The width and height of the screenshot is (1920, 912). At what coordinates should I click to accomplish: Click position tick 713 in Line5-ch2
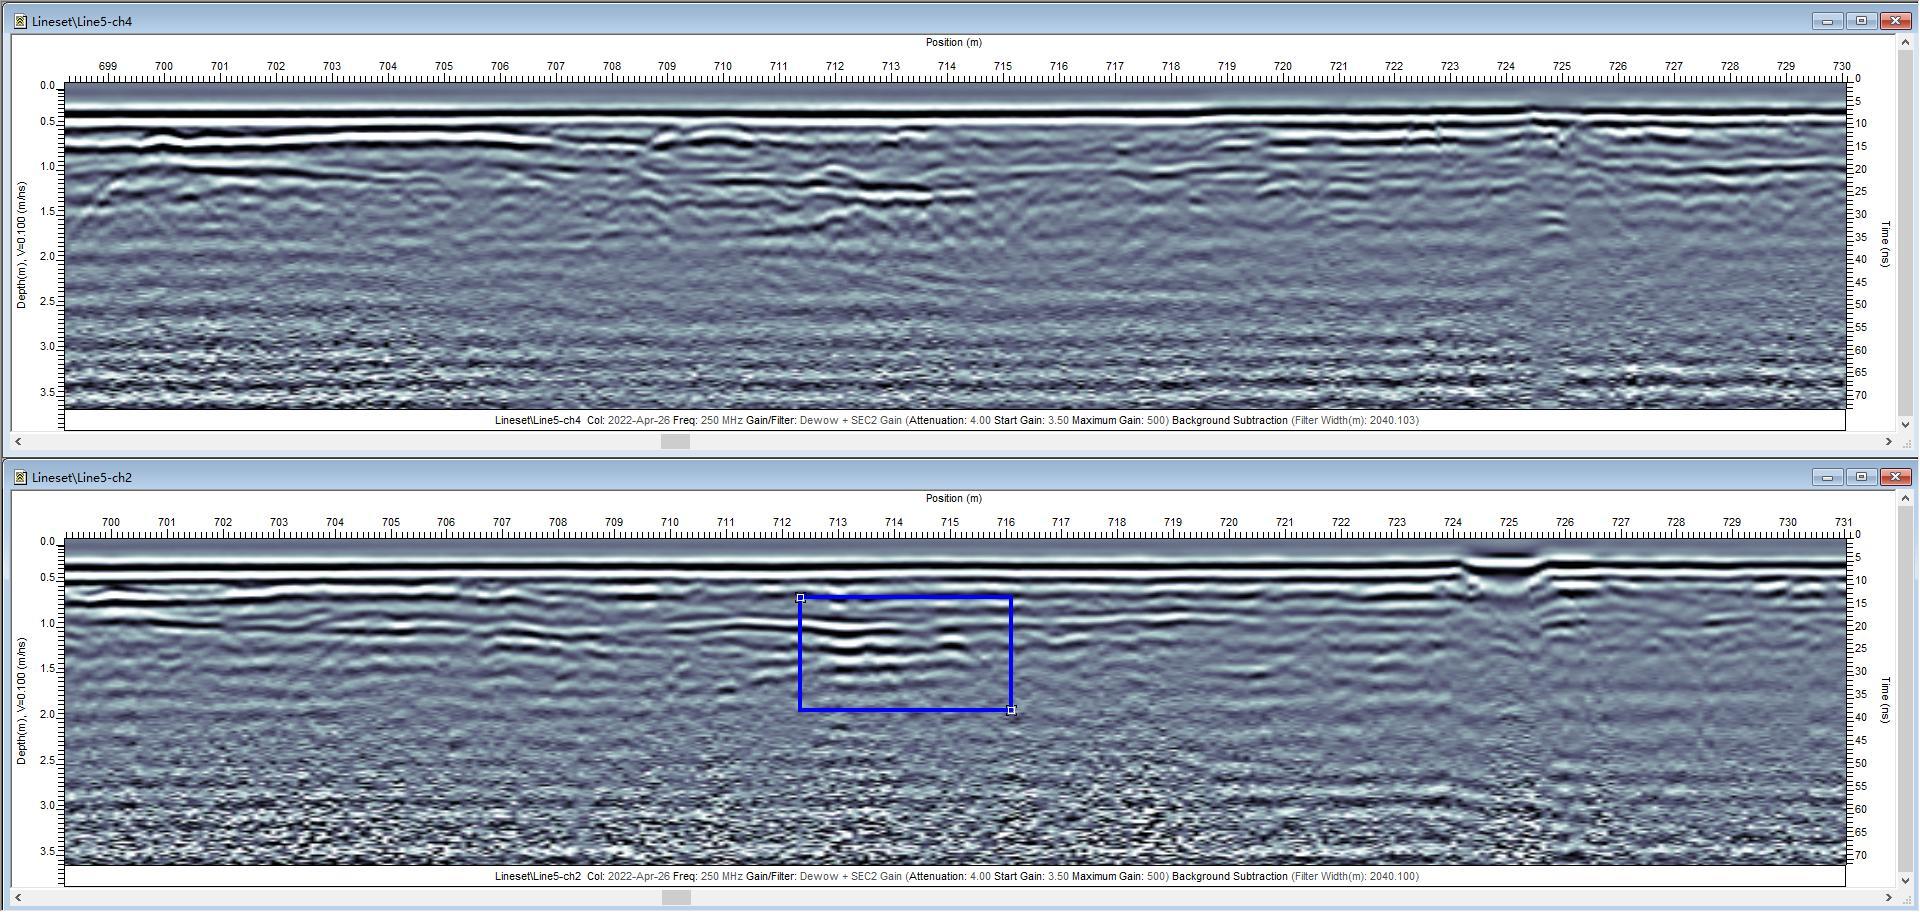click(x=837, y=522)
